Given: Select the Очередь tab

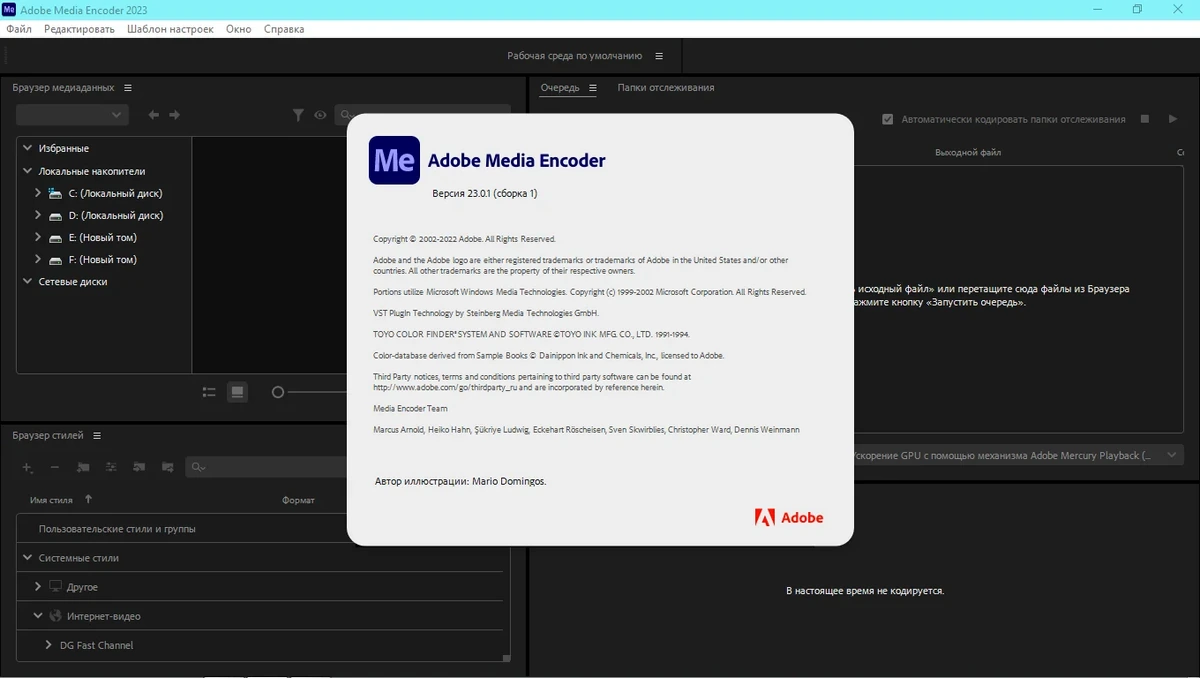Looking at the screenshot, I should pos(560,88).
